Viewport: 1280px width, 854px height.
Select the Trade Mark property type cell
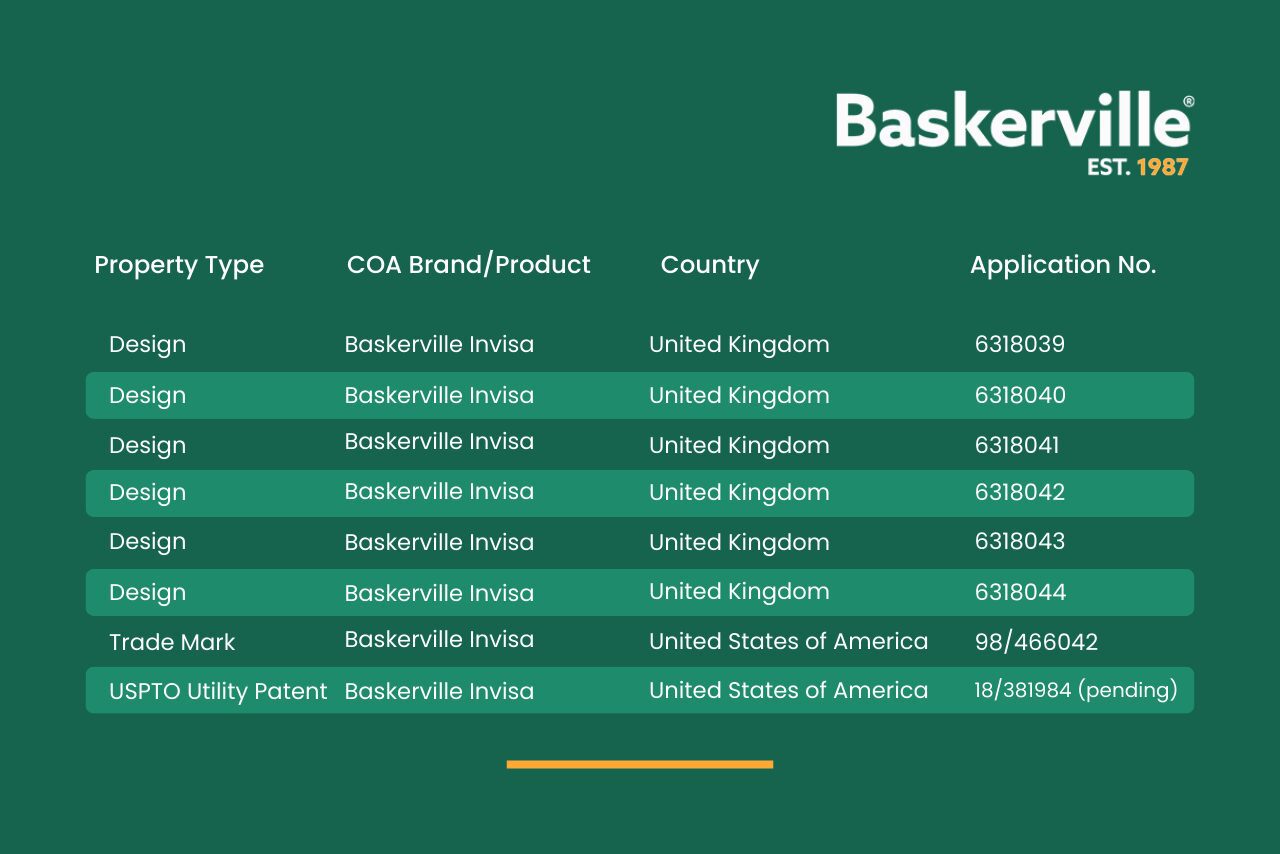point(172,643)
